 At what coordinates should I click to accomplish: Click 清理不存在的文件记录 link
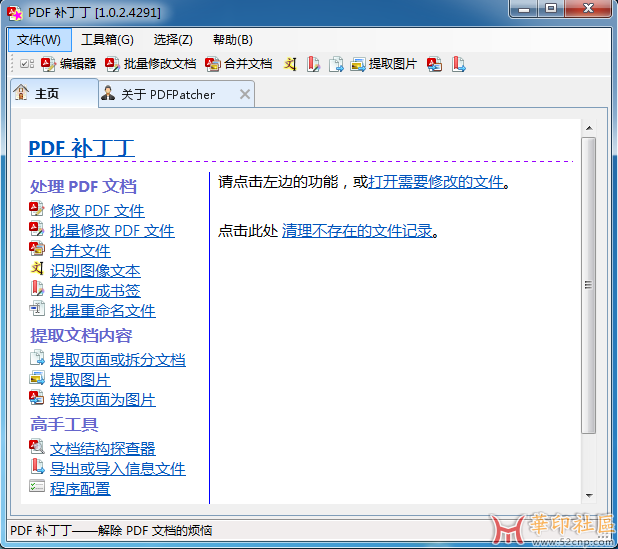(357, 231)
